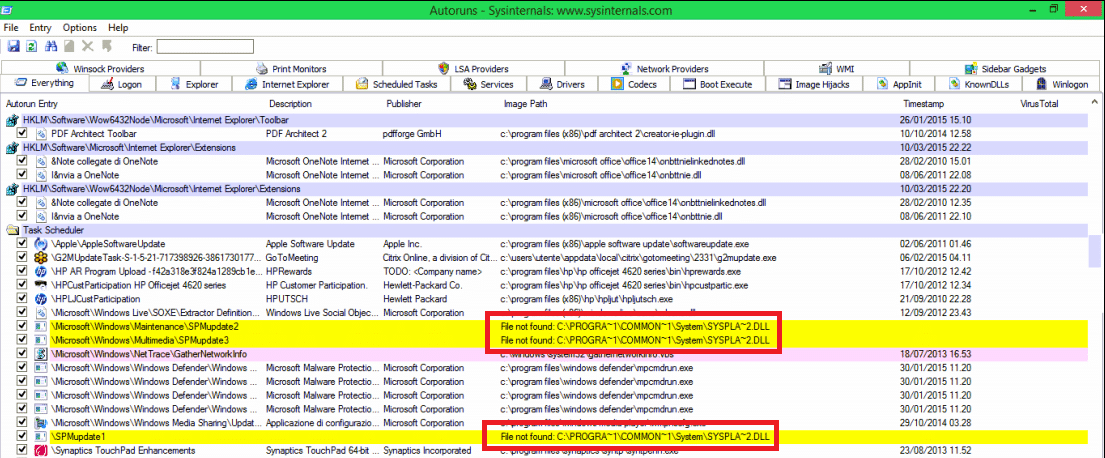Click the document icon beside PDF Architect Toolbar
The height and width of the screenshot is (458, 1105).
[40, 134]
